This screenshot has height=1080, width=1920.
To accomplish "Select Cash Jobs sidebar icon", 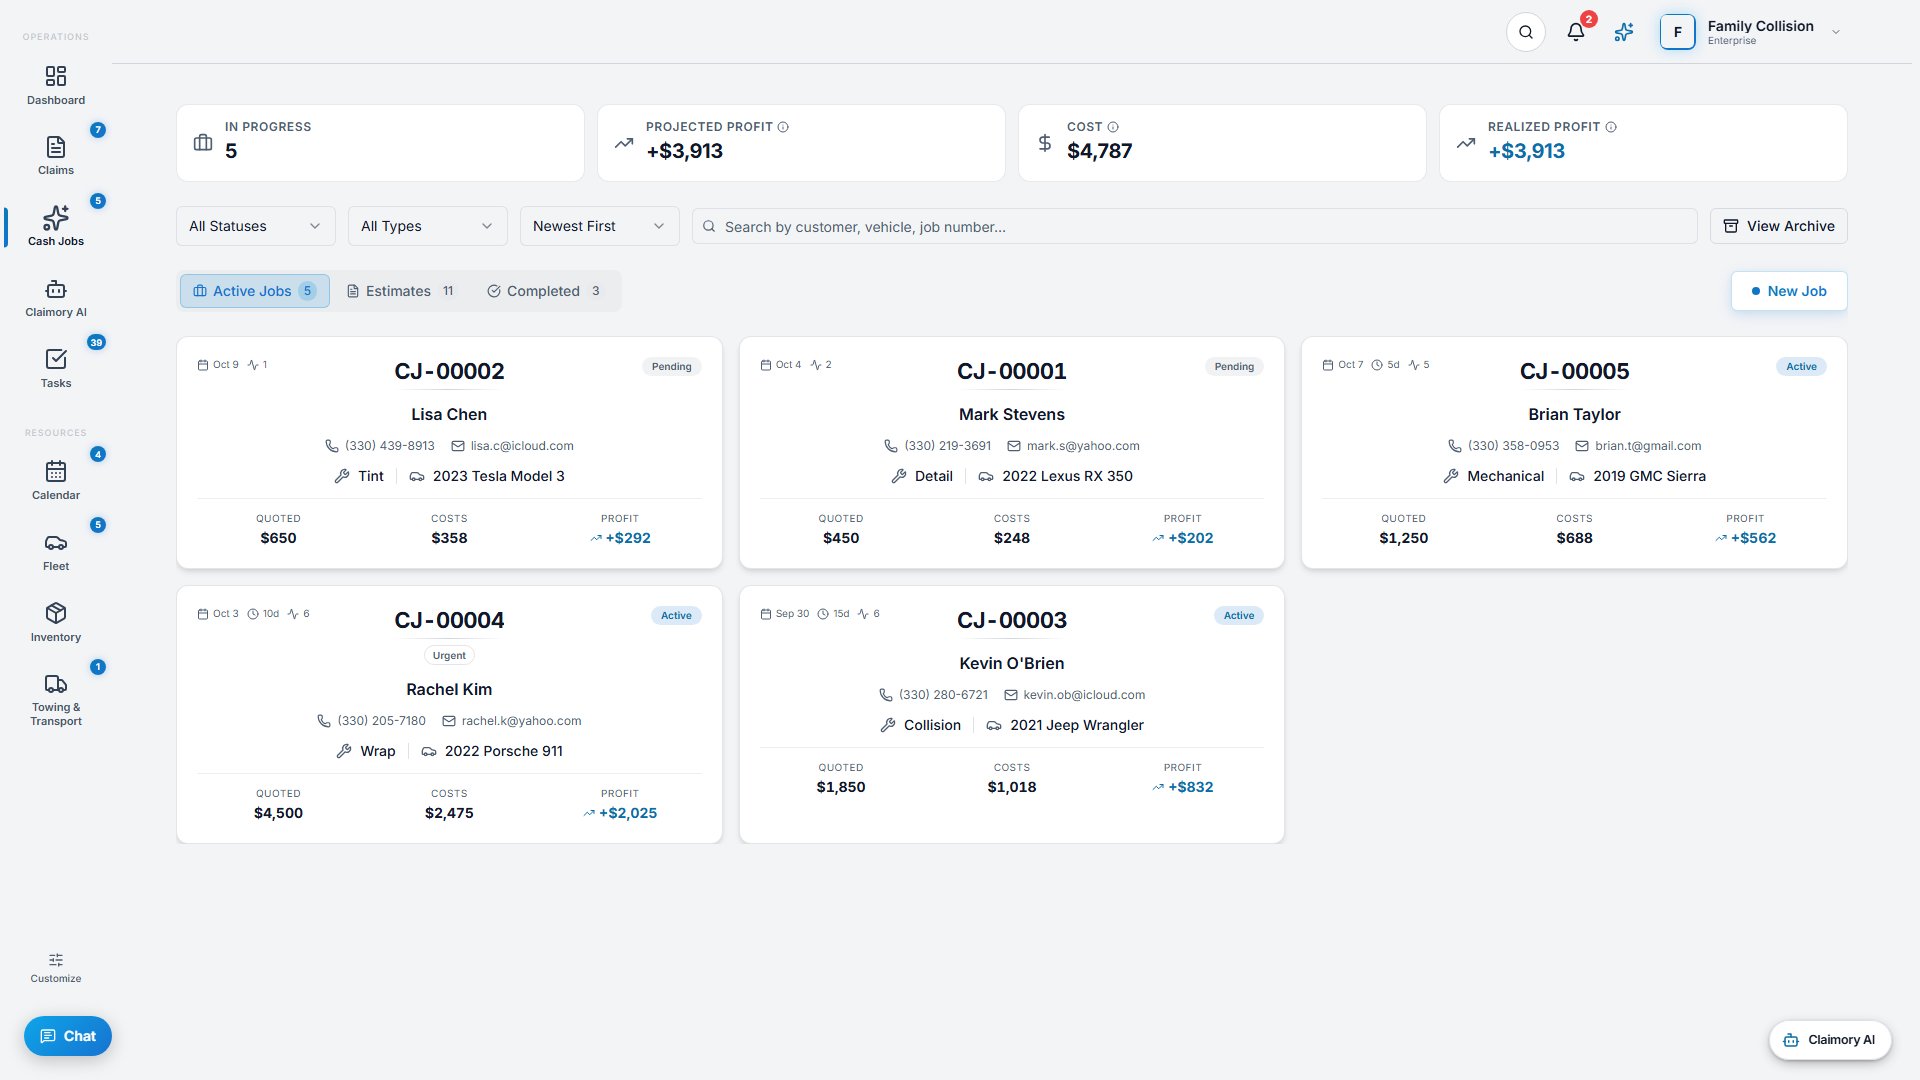I will pyautogui.click(x=56, y=218).
